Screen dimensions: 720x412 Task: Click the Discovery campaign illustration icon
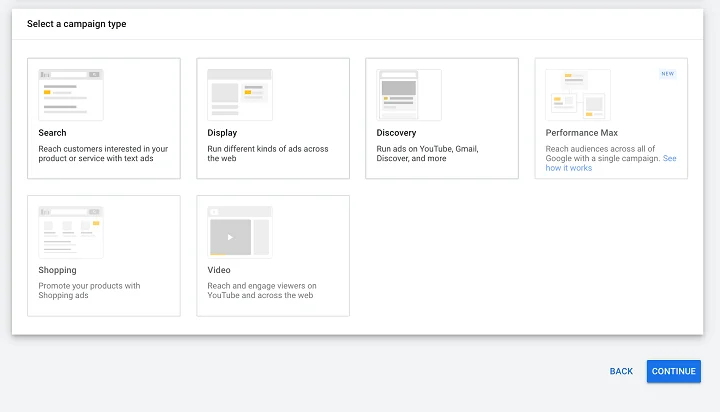point(409,95)
